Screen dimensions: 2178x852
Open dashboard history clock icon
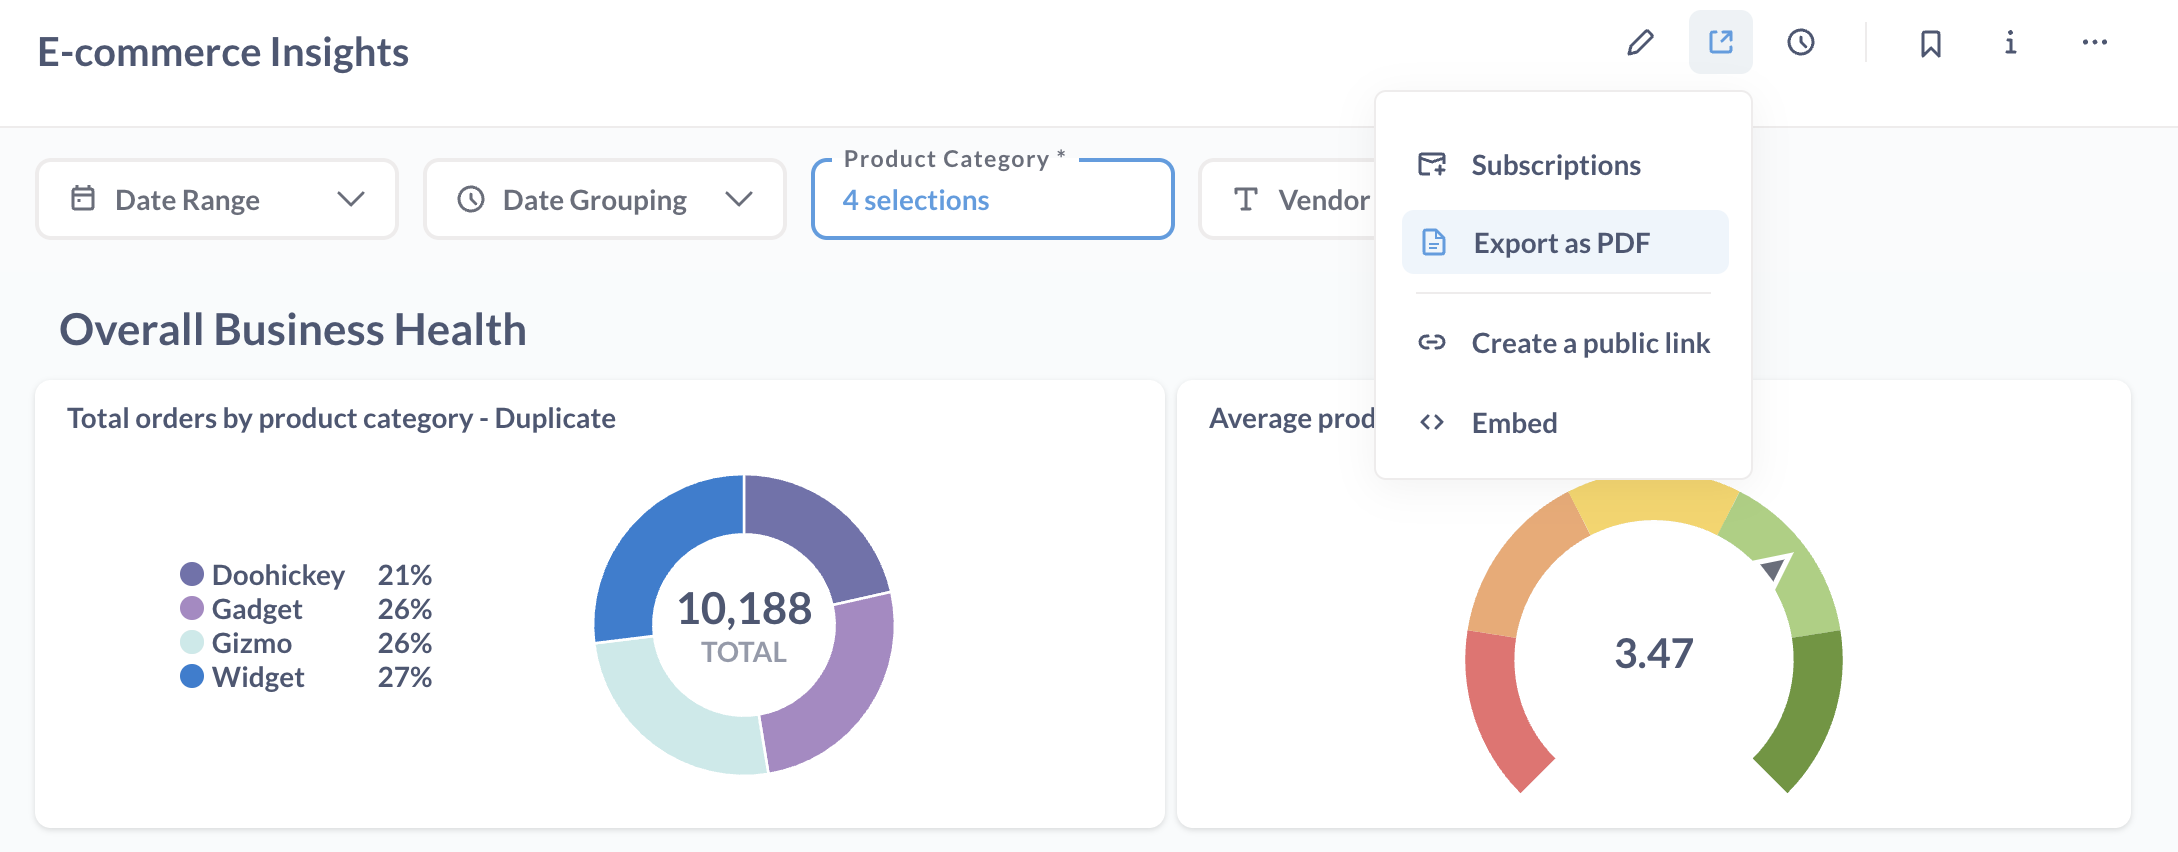pyautogui.click(x=1800, y=43)
